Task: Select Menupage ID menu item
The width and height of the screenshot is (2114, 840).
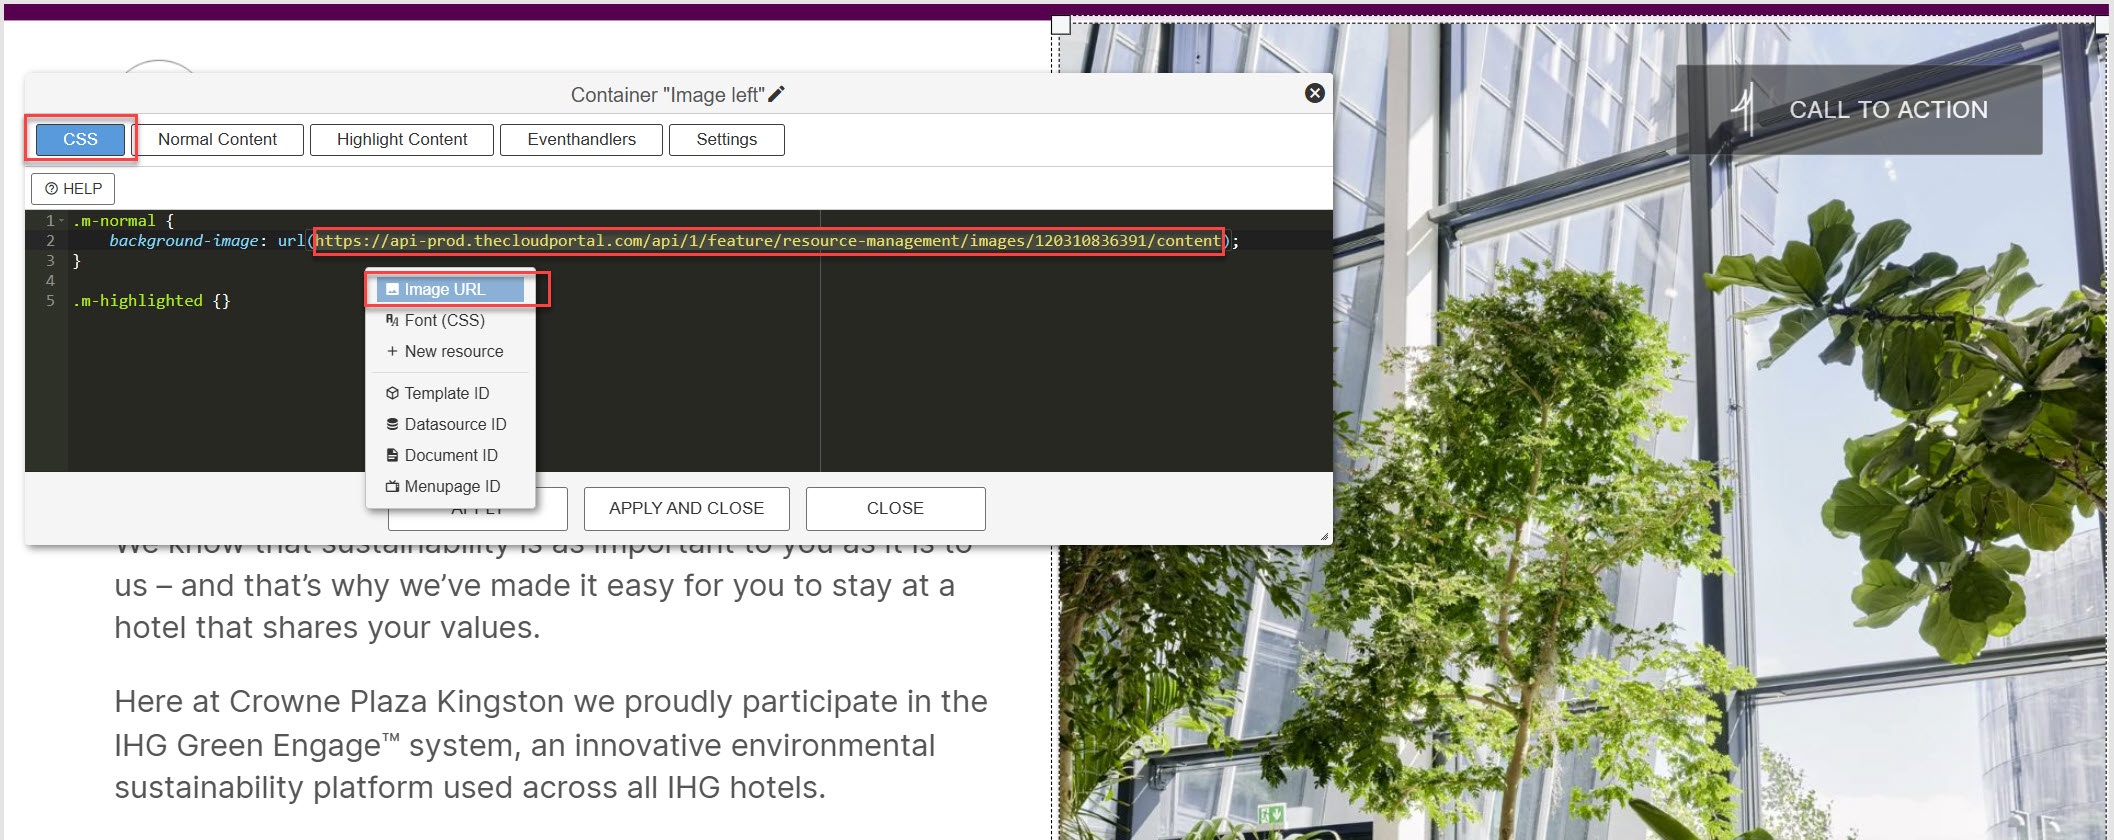Action: tap(452, 487)
